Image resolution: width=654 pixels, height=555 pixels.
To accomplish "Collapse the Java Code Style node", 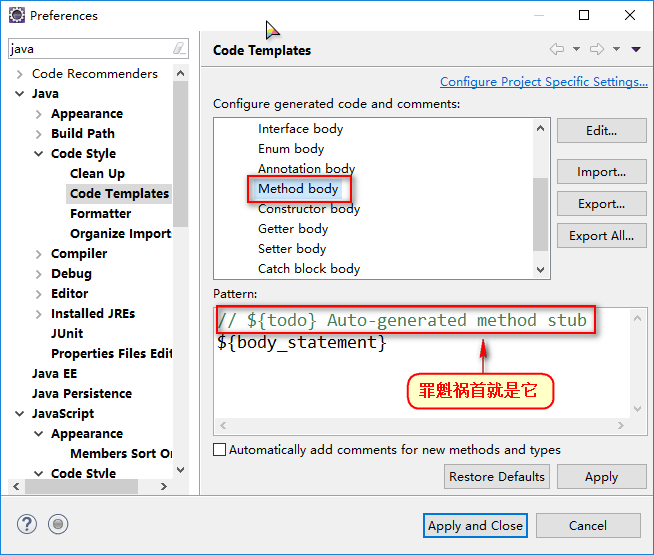I will tap(38, 154).
